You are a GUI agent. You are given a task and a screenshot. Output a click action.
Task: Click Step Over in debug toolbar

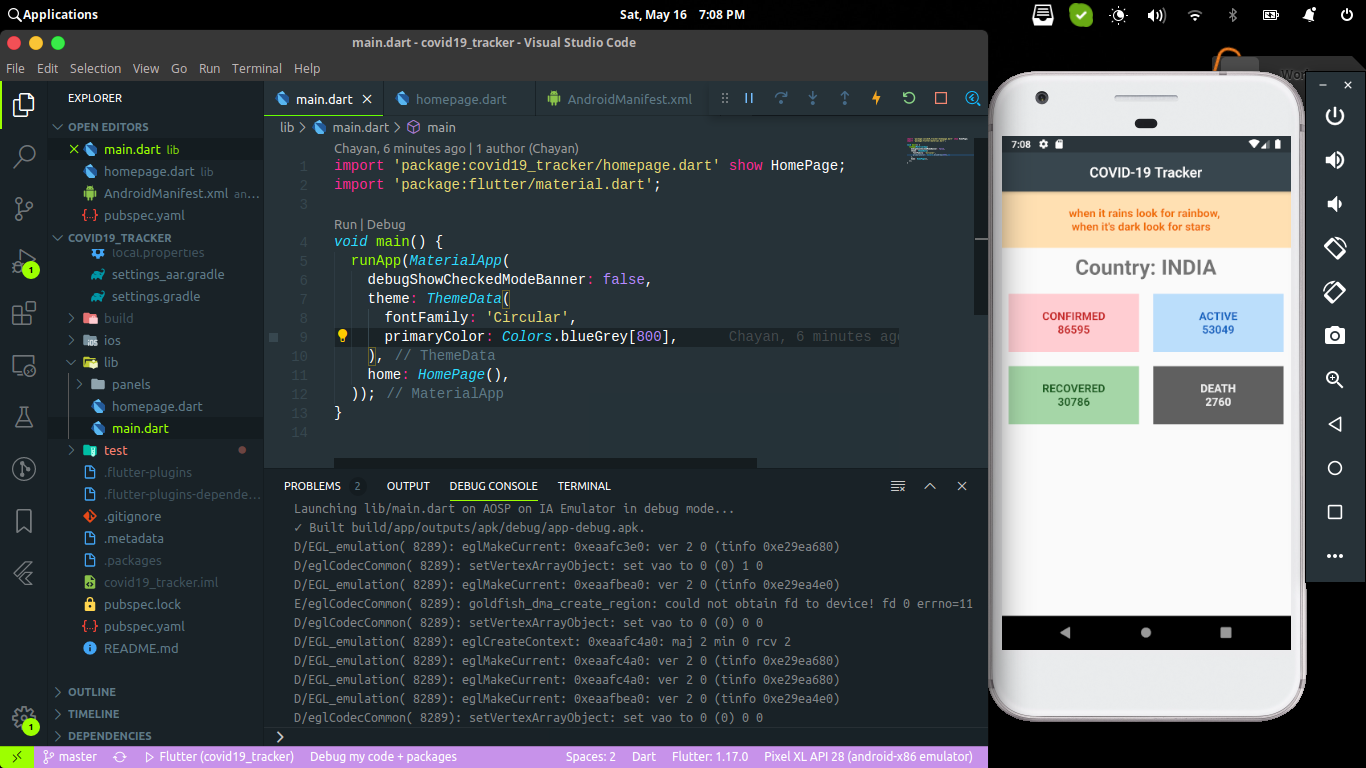781,98
